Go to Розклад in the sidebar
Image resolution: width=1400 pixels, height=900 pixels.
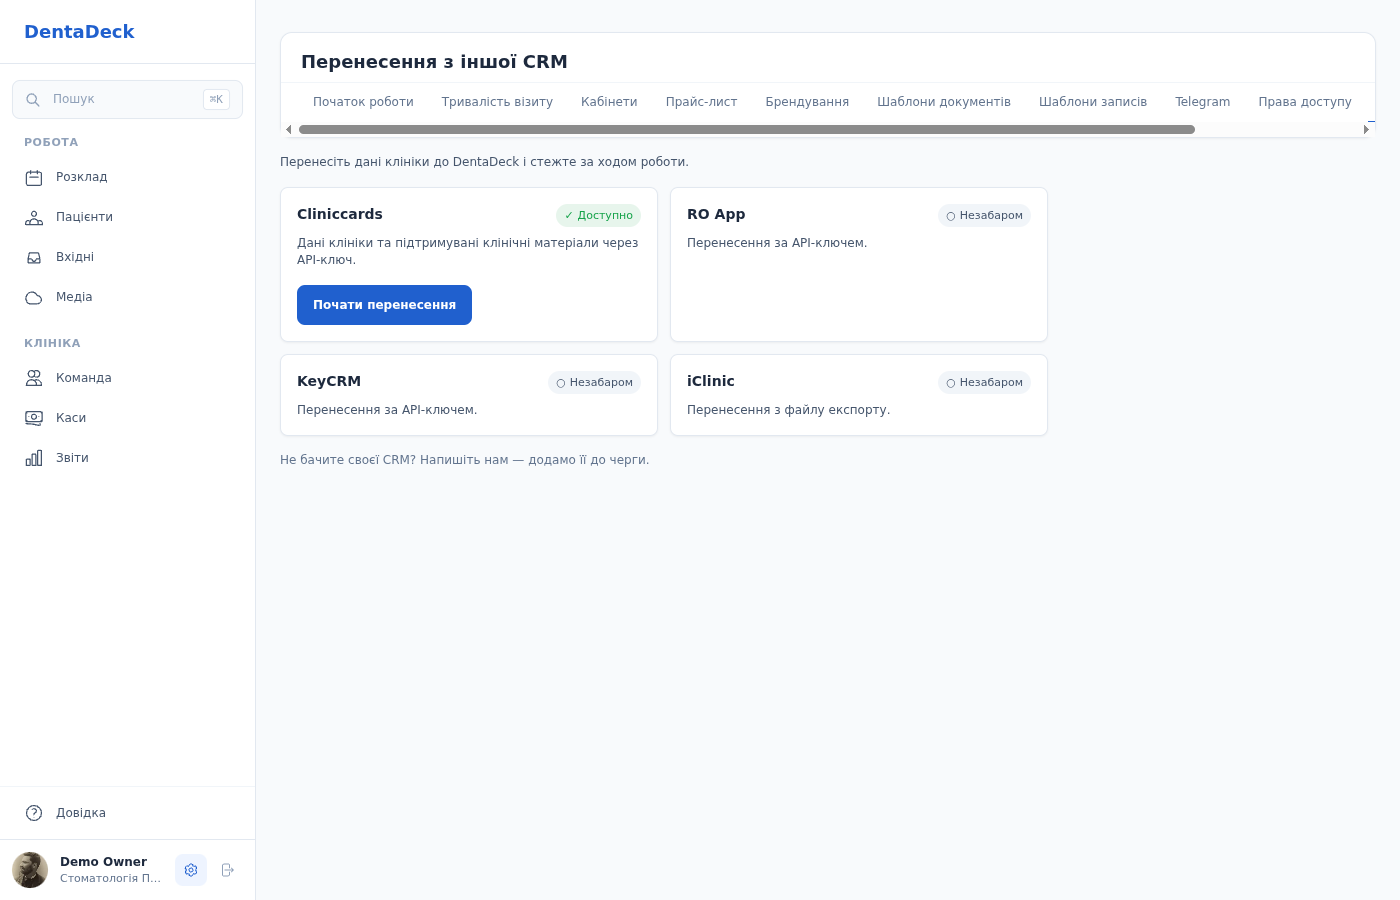click(127, 177)
